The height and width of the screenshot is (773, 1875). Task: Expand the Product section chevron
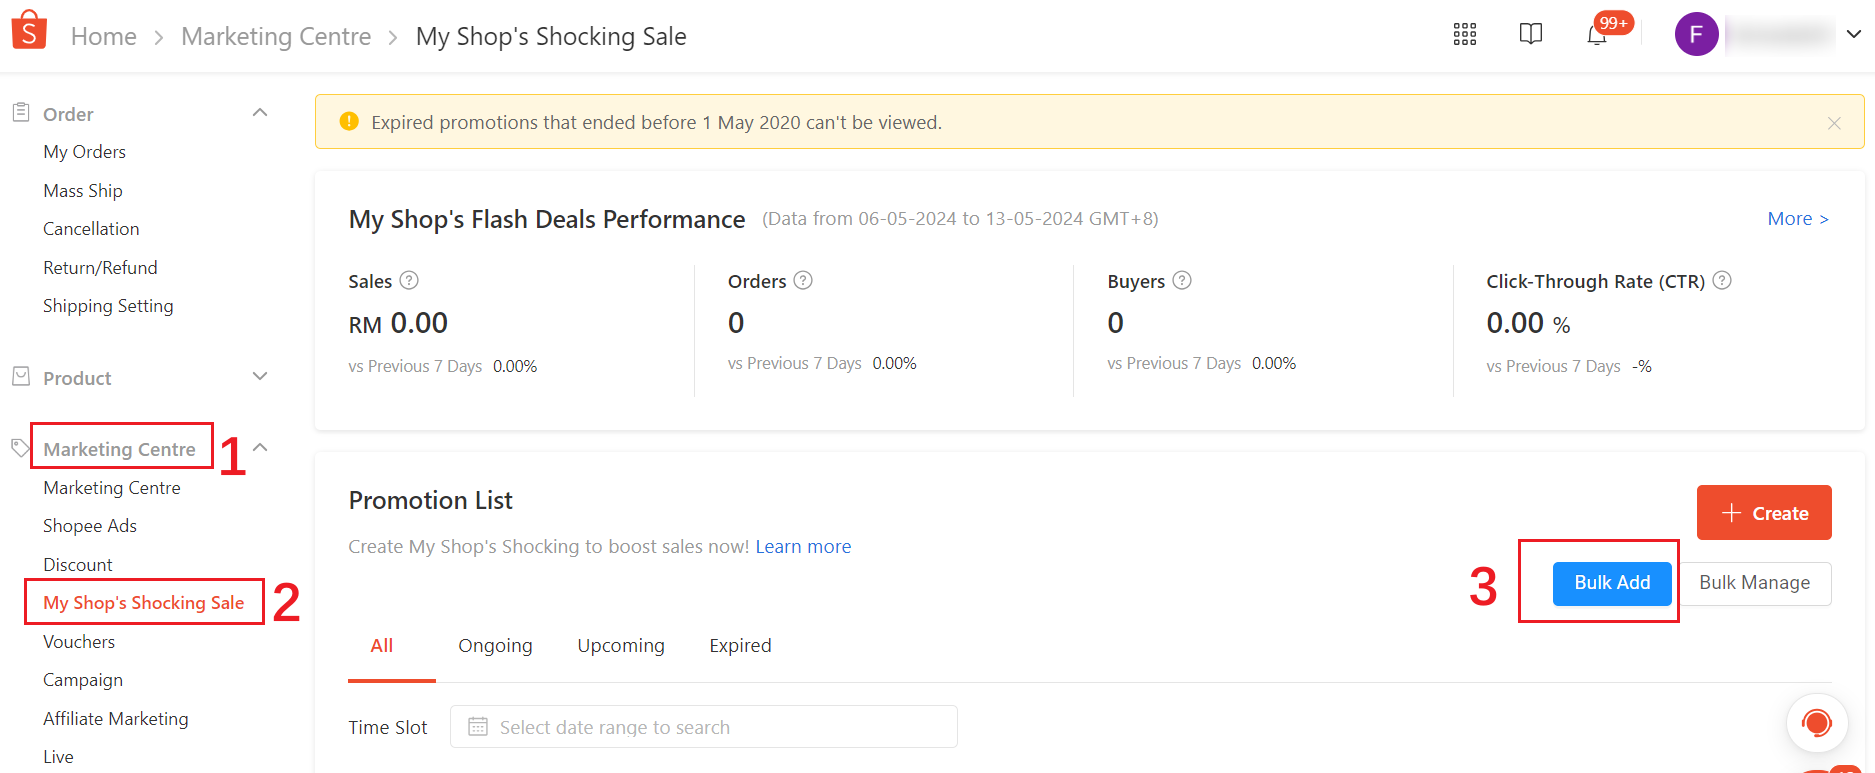(260, 376)
